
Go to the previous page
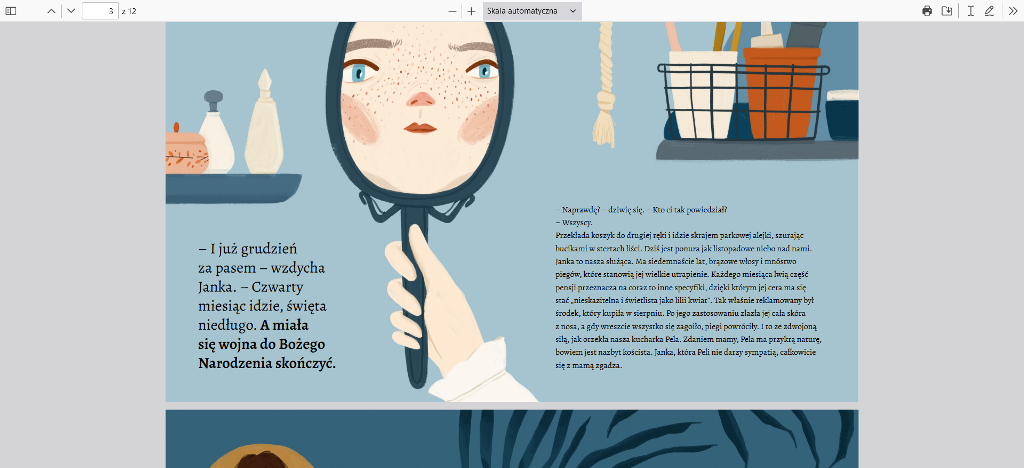pos(52,11)
